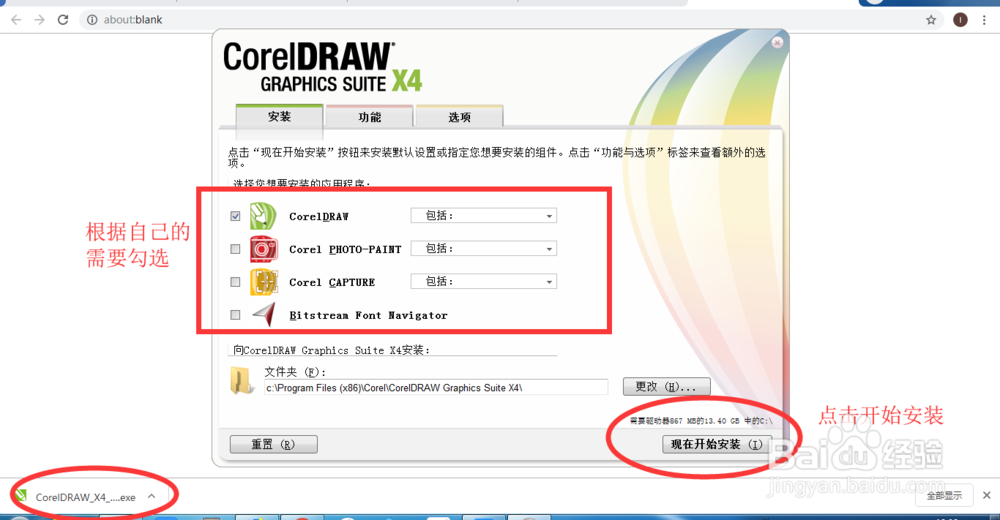The height and width of the screenshot is (520, 1000).
Task: Reload the page with the refresh icon
Action: coord(62,20)
